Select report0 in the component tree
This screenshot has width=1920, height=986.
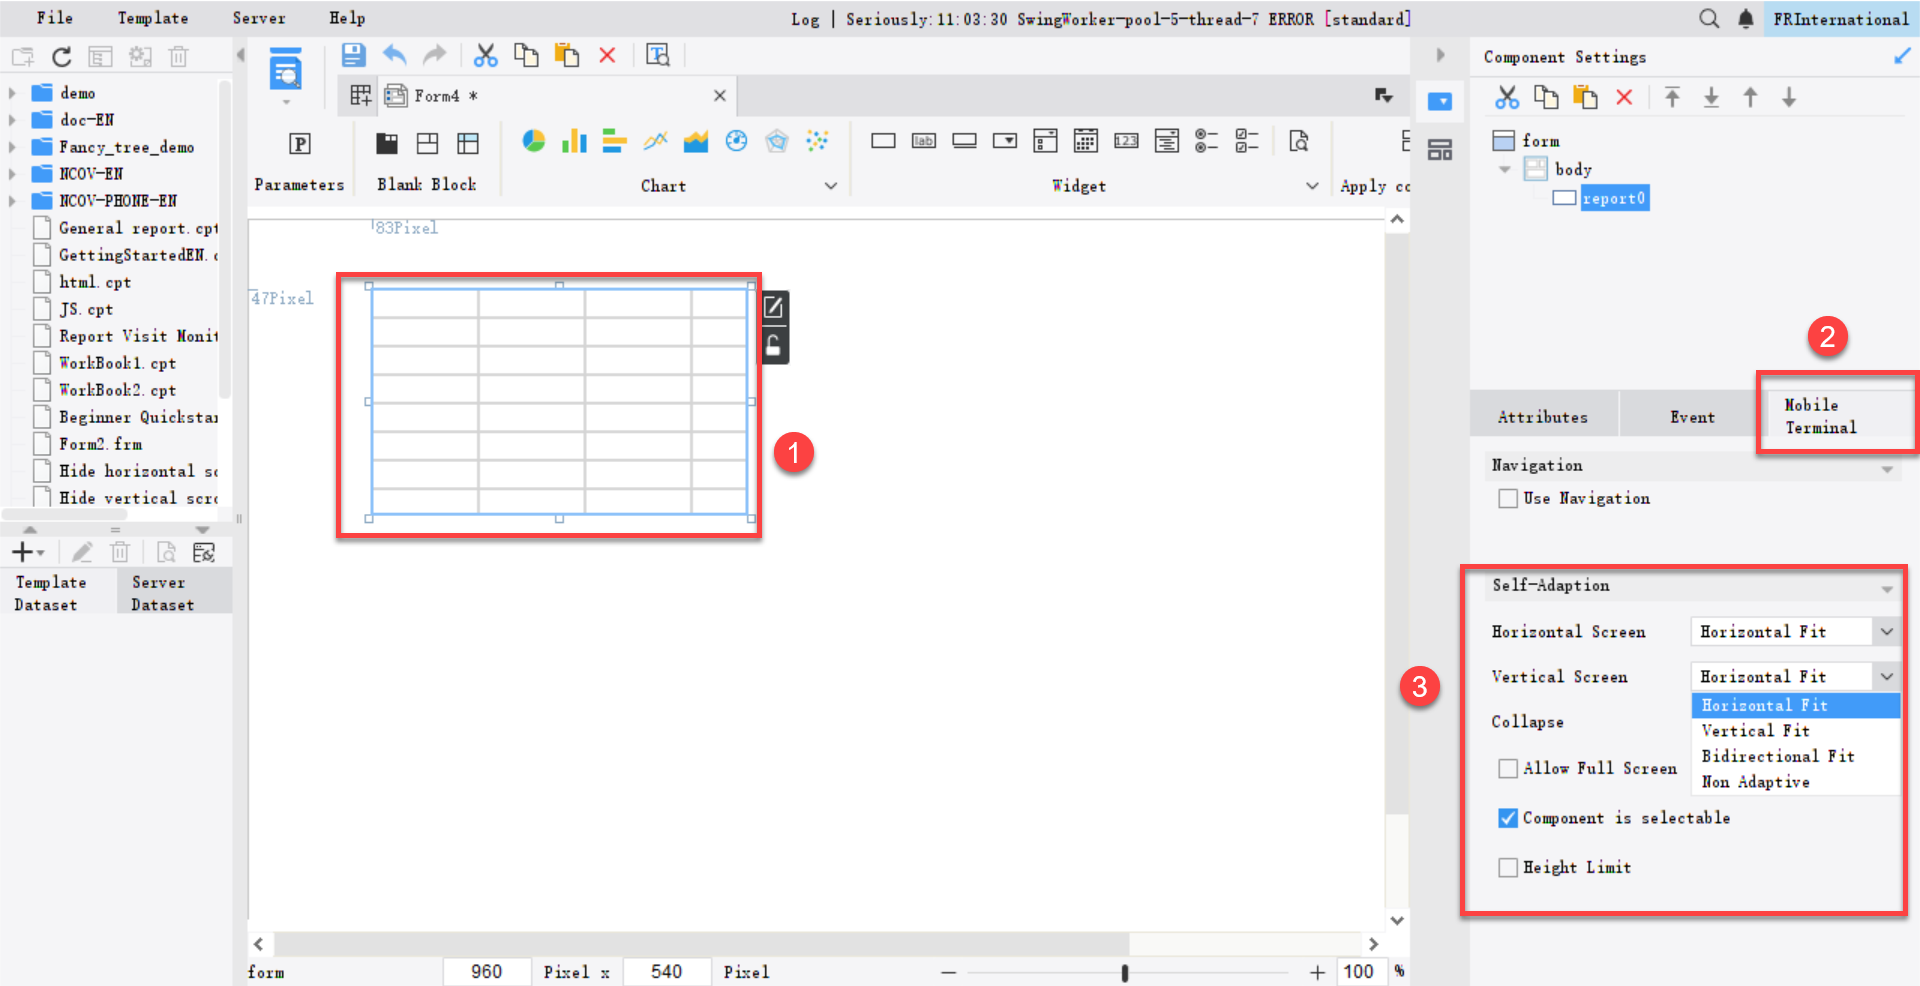pyautogui.click(x=1613, y=198)
